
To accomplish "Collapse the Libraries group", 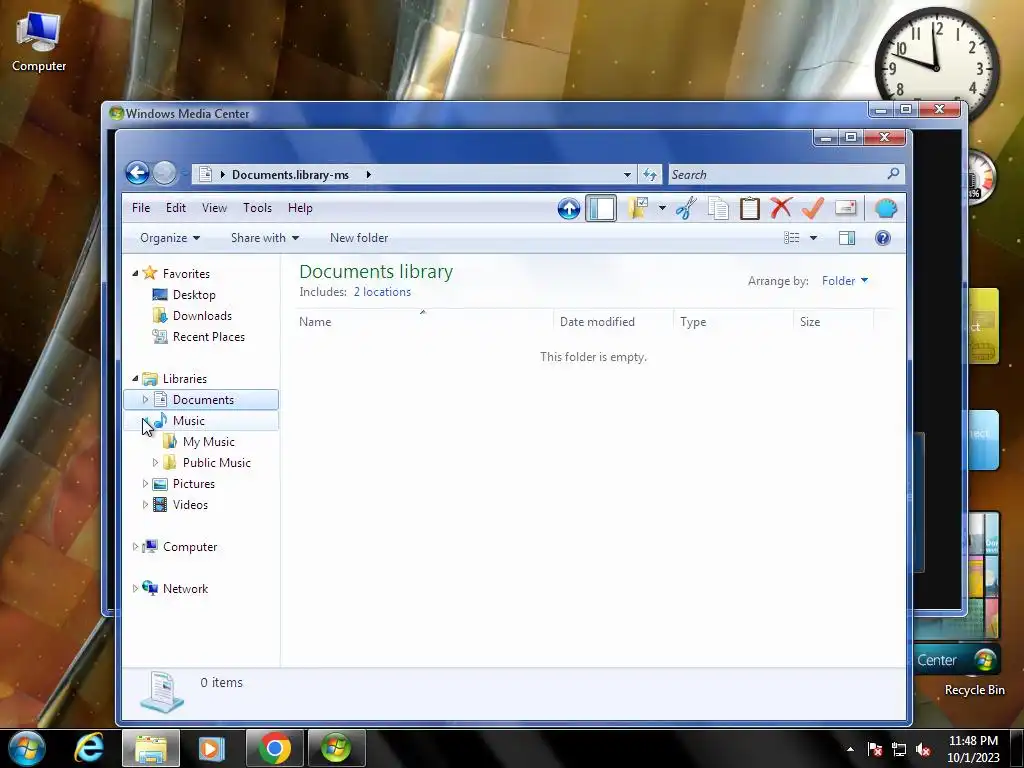I will (135, 379).
